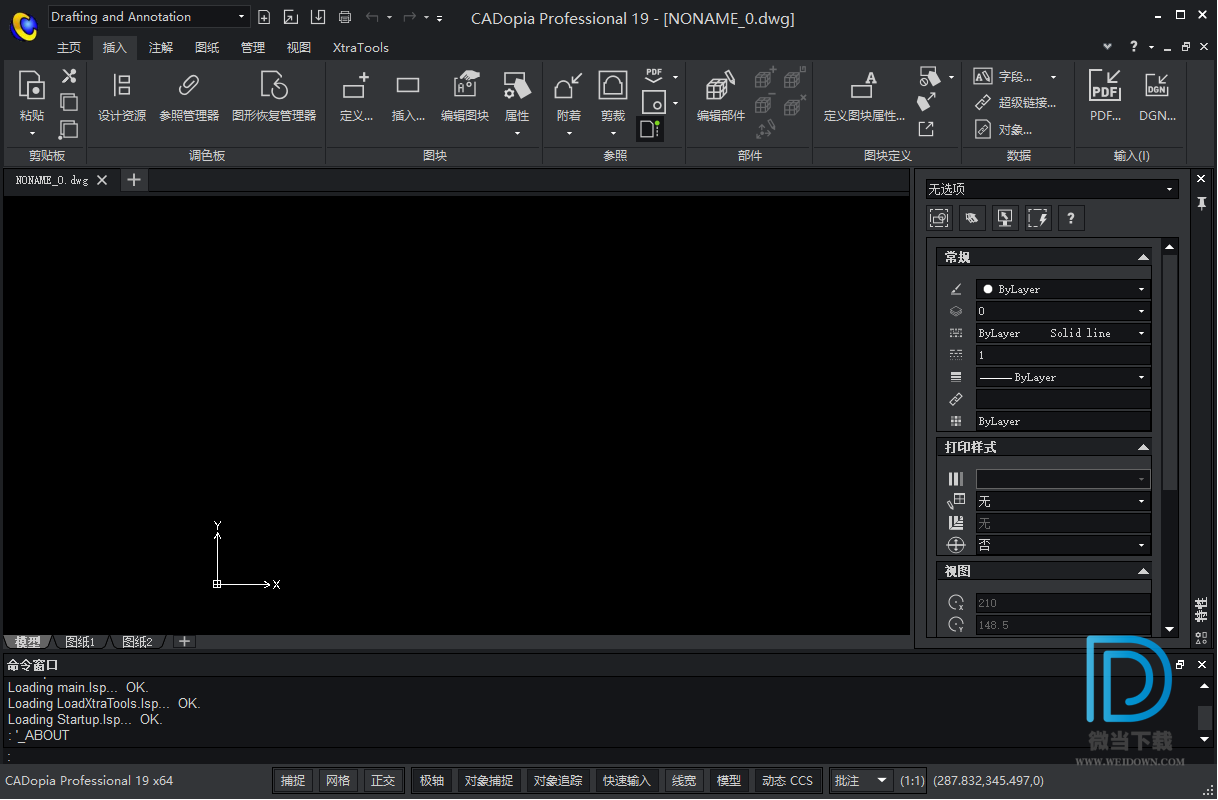Click the Save quick-access icon

coord(318,17)
